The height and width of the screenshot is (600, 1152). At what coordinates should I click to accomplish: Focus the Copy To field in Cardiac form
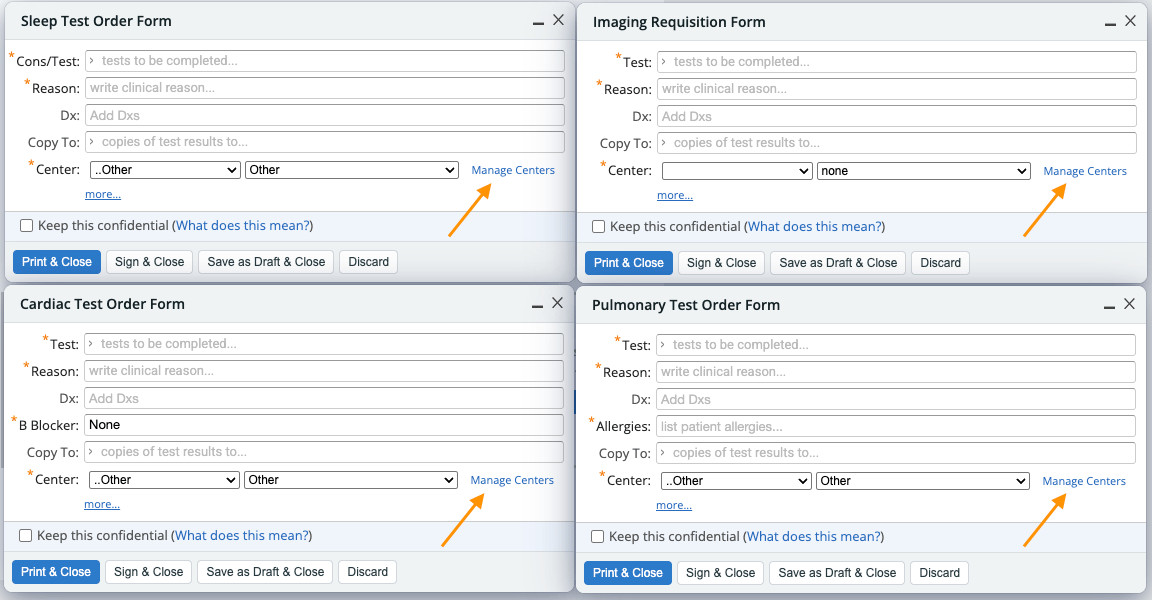(x=324, y=452)
